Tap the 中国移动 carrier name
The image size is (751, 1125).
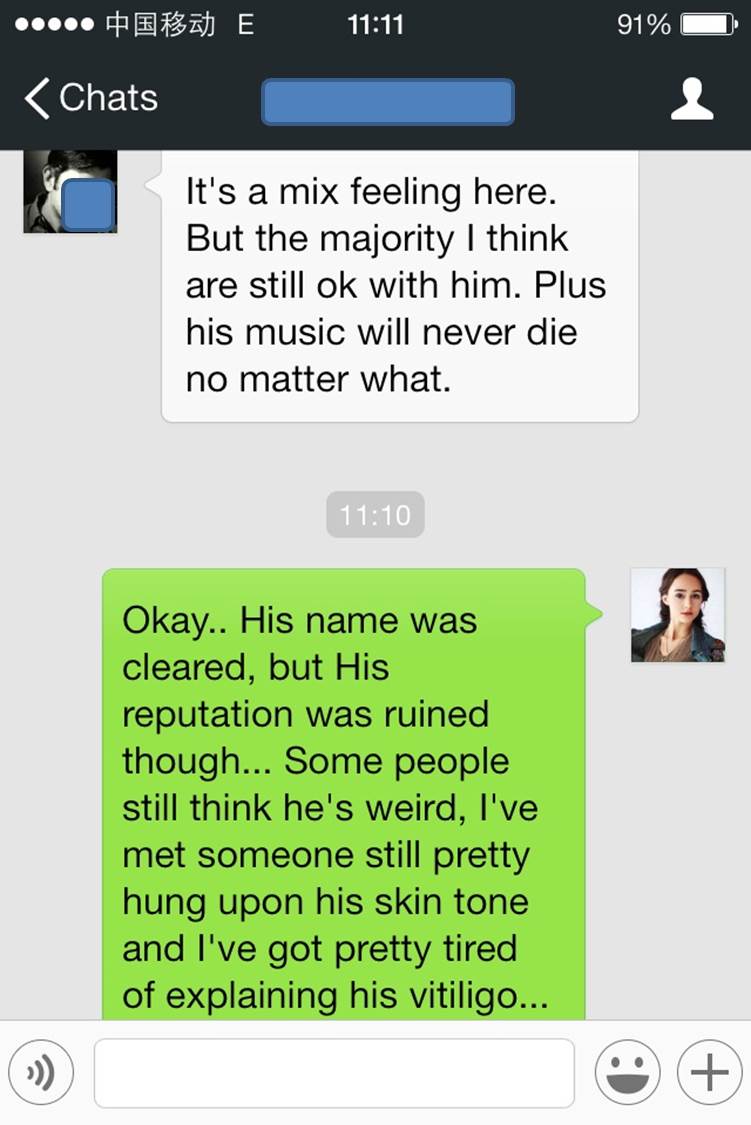click(160, 25)
